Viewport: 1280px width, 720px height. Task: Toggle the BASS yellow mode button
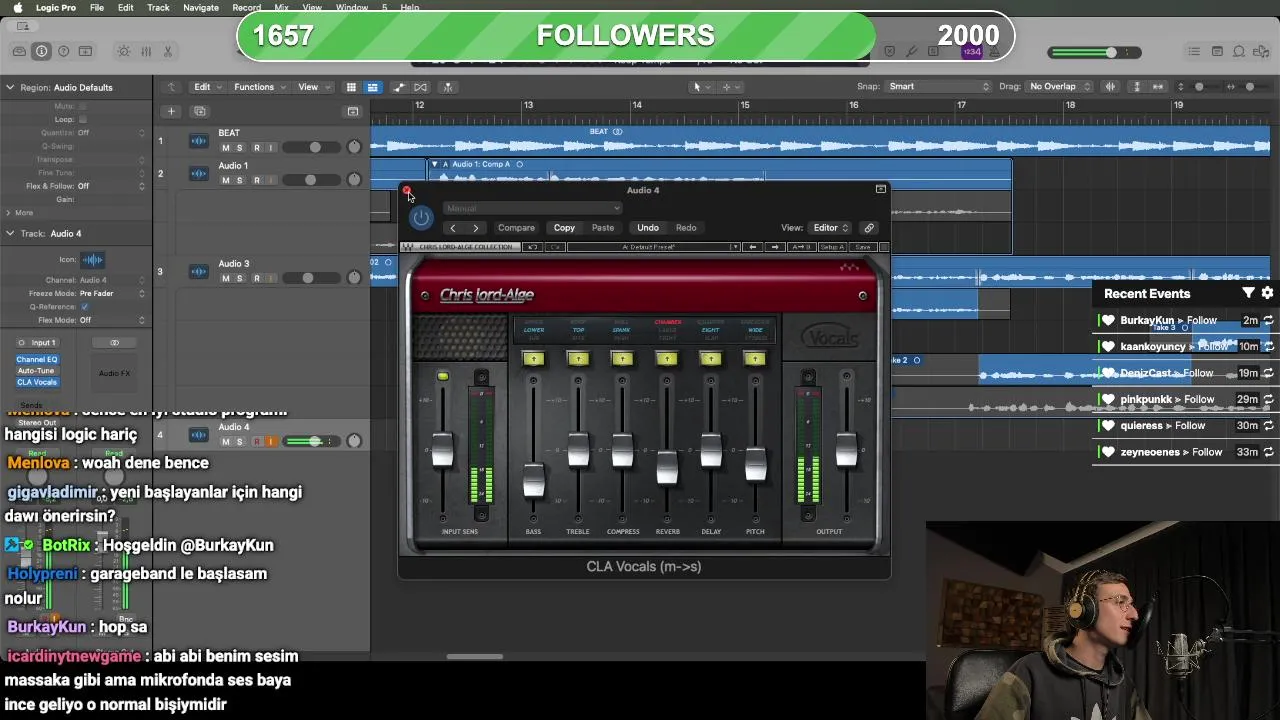534,359
